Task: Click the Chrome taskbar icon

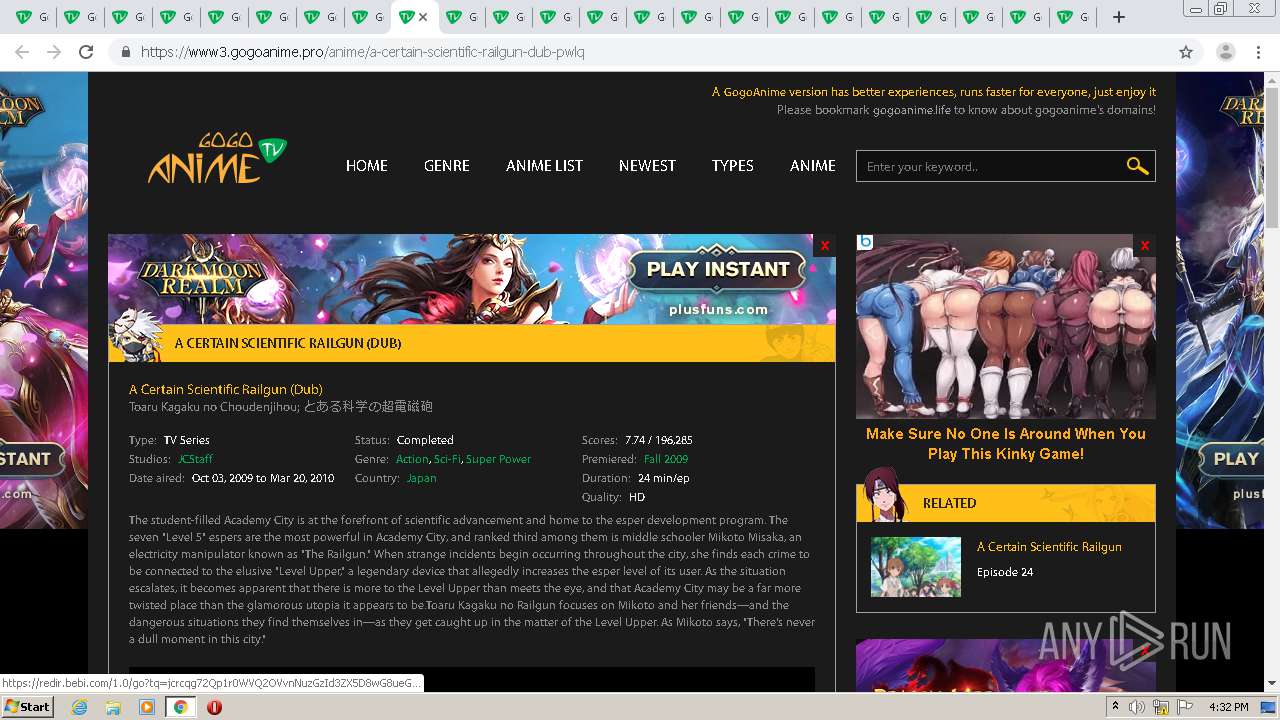Action: point(180,707)
